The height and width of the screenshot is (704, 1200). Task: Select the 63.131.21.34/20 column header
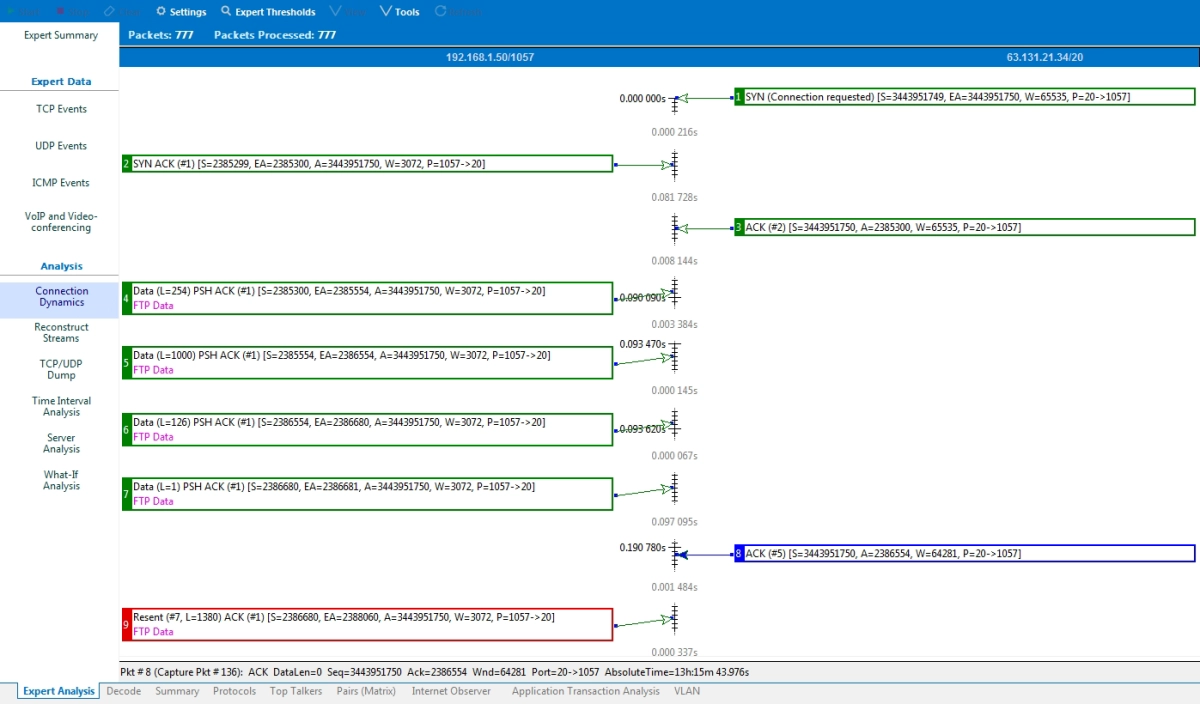(x=1045, y=57)
